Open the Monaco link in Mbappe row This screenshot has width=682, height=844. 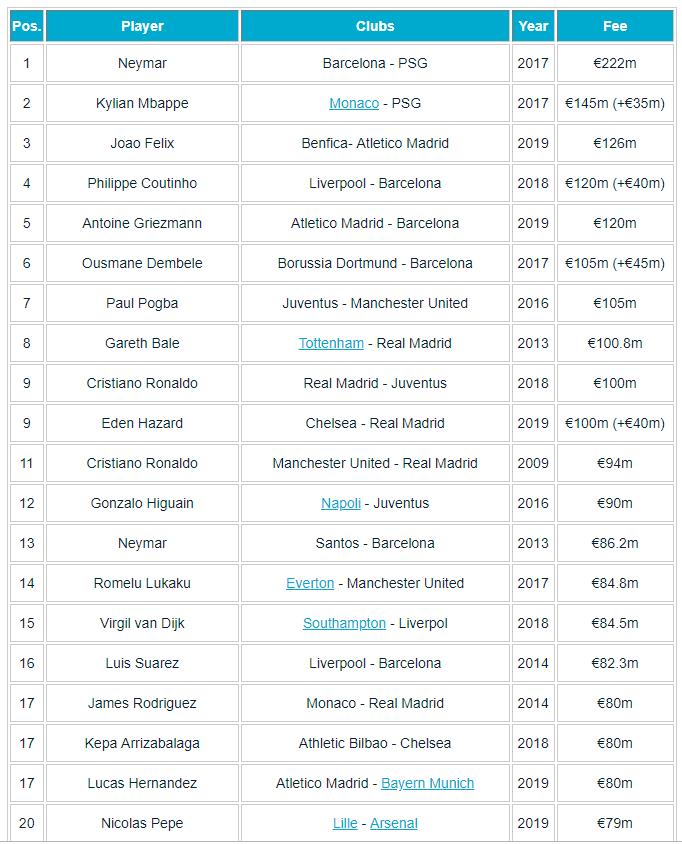(x=354, y=103)
